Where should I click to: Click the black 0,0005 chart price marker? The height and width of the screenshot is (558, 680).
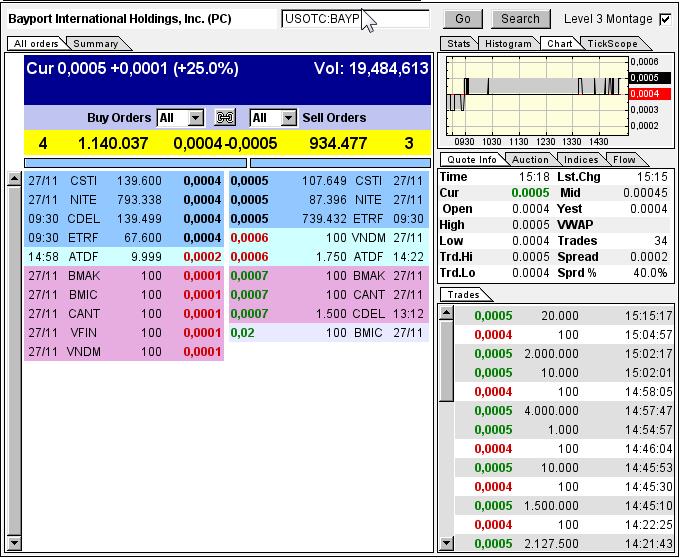[649, 78]
